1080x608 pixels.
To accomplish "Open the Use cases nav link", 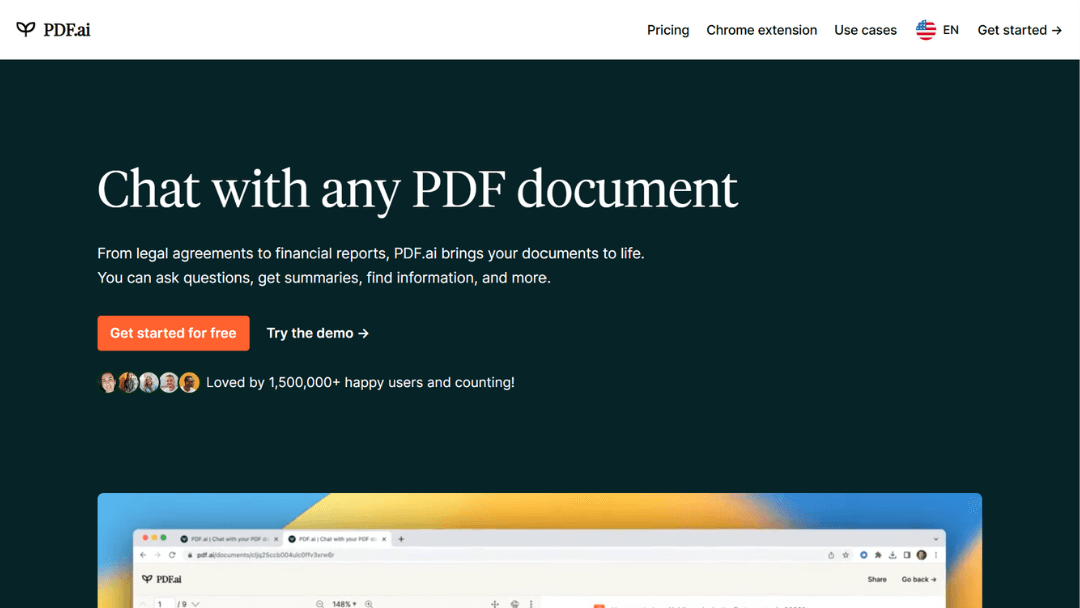I will tap(865, 30).
